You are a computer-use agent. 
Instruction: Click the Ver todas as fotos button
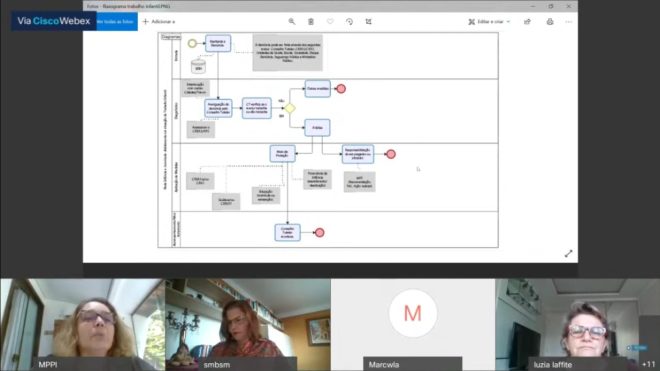117,21
